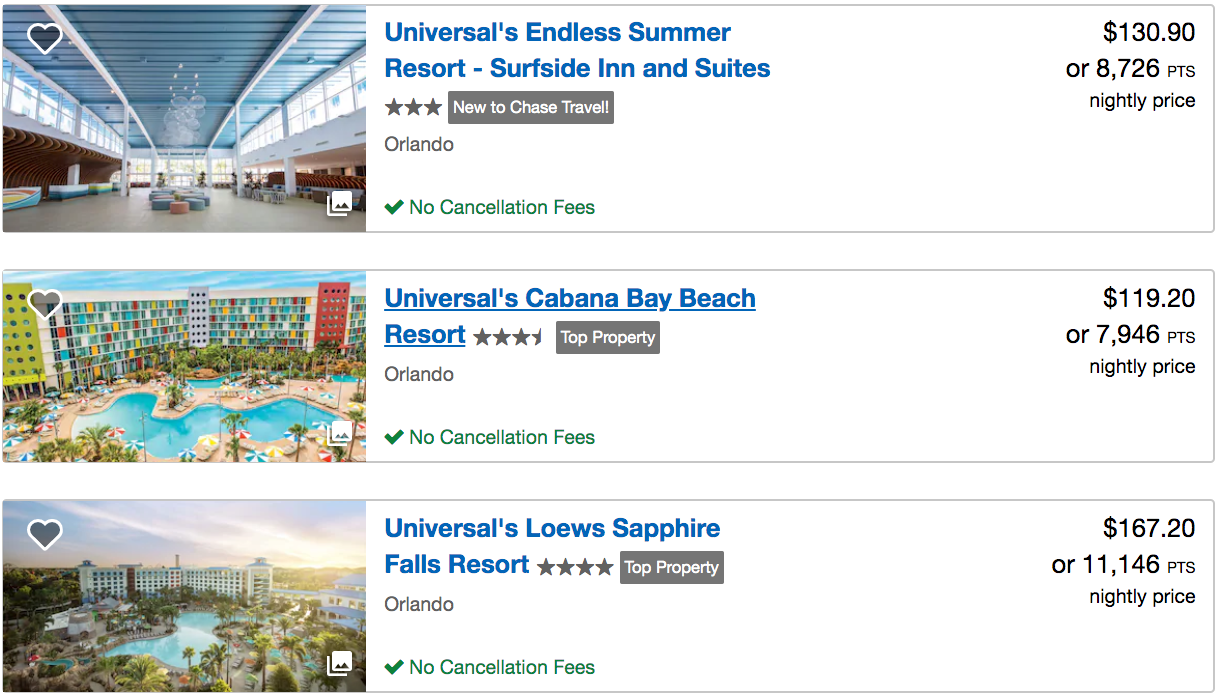Click the Surfside Inn lobby photo
This screenshot has width=1222, height=699.
[x=184, y=120]
